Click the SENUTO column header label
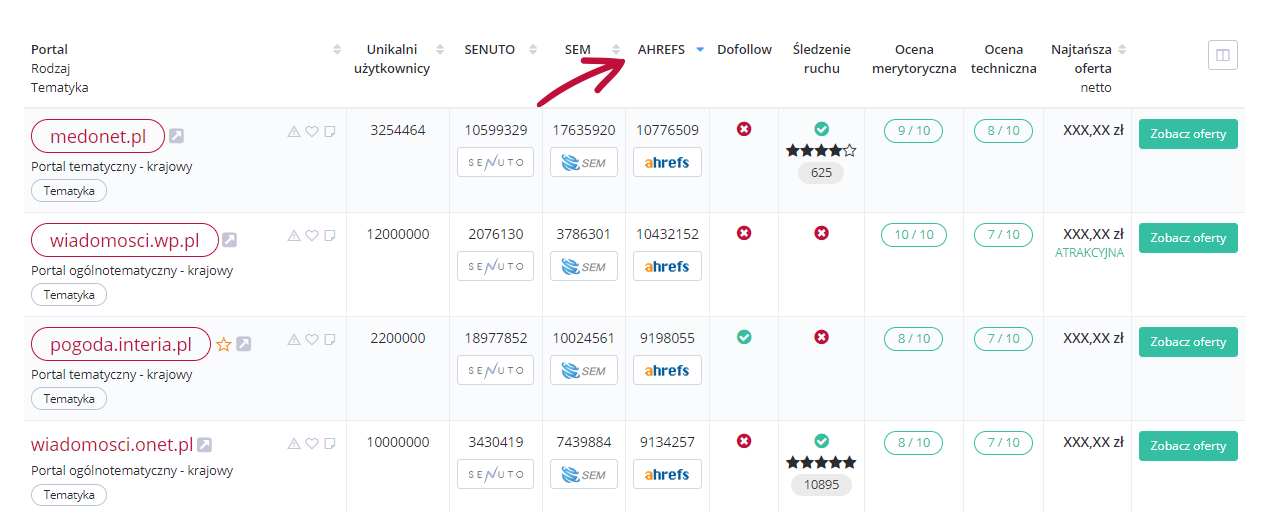 [x=490, y=49]
